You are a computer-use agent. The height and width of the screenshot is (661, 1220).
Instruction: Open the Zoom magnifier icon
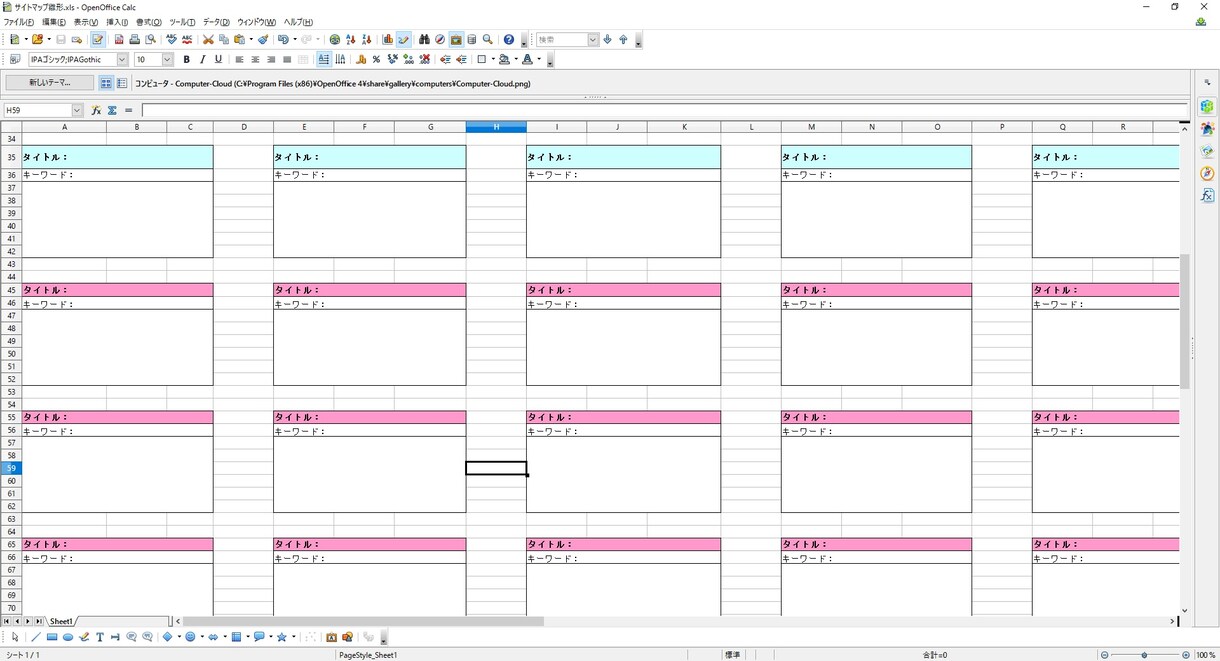tap(488, 40)
